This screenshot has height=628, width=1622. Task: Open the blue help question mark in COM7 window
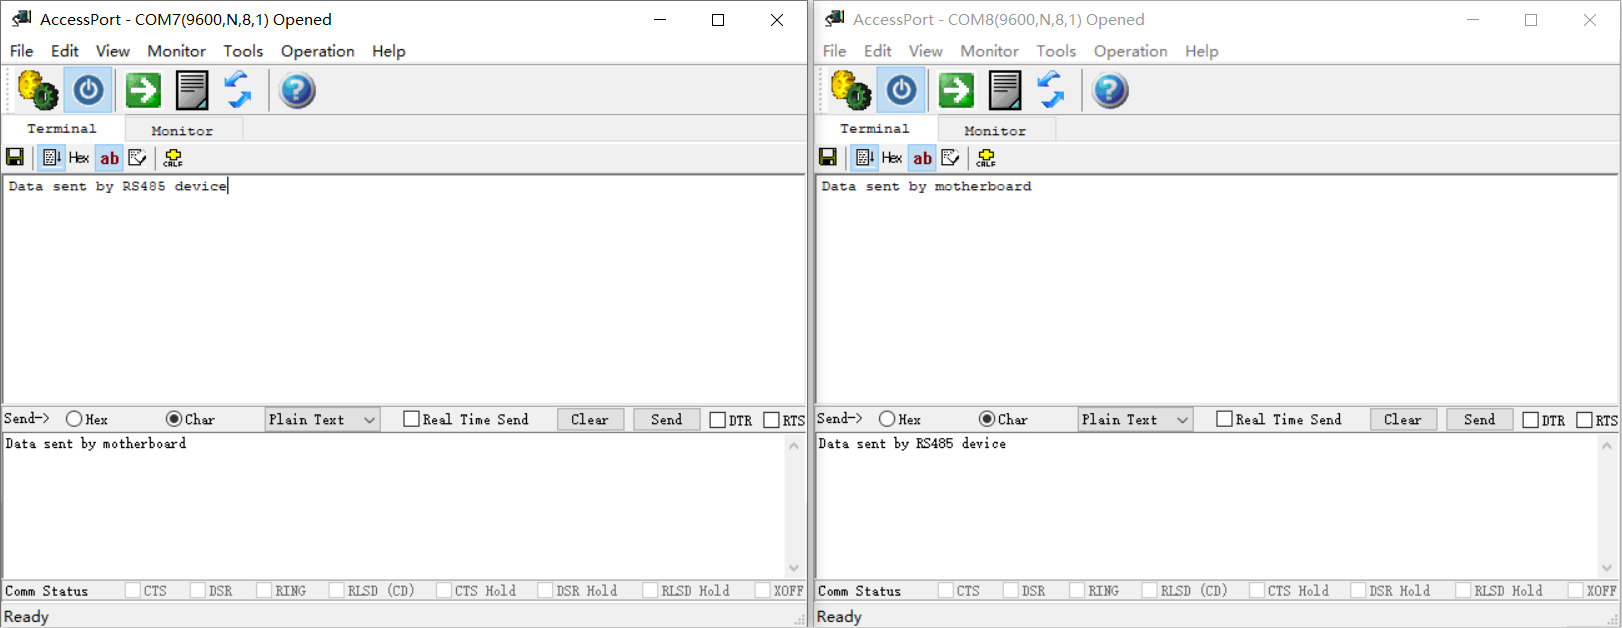click(297, 90)
